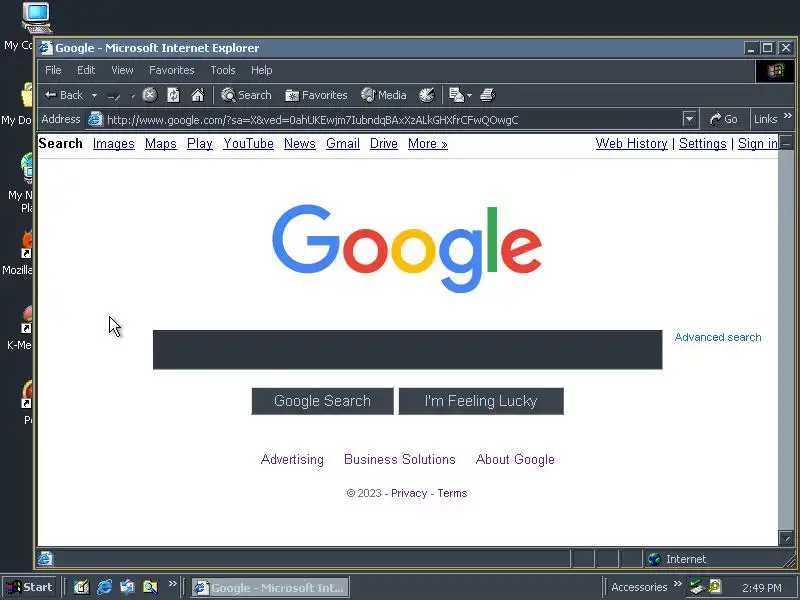Click the Stop loading icon

click(149, 95)
